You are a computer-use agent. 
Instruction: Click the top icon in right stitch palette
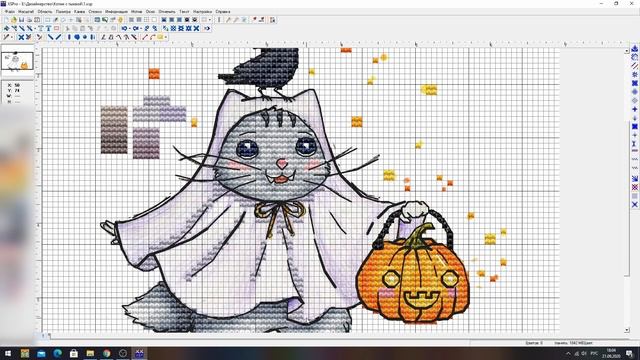pyautogui.click(x=635, y=49)
